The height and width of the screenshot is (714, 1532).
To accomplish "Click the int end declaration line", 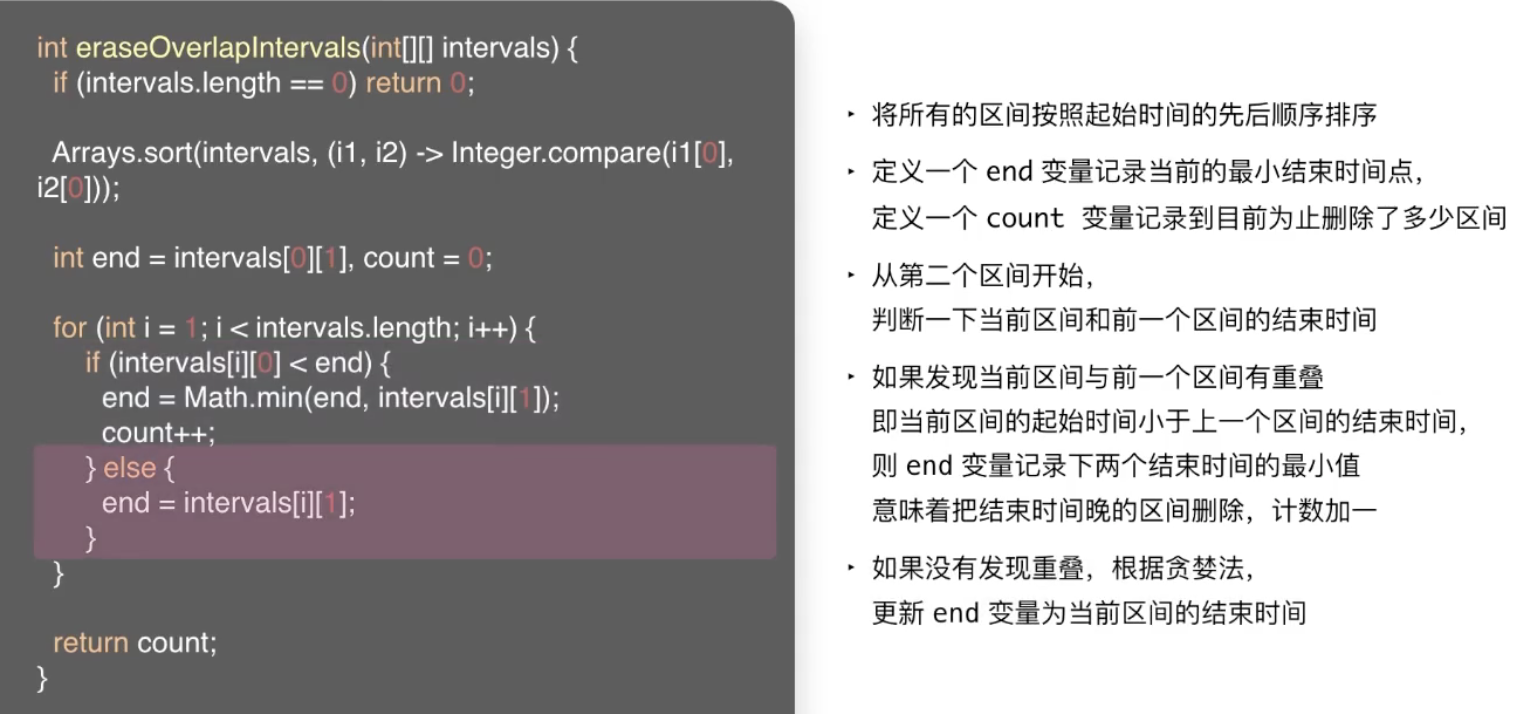I will click(272, 258).
